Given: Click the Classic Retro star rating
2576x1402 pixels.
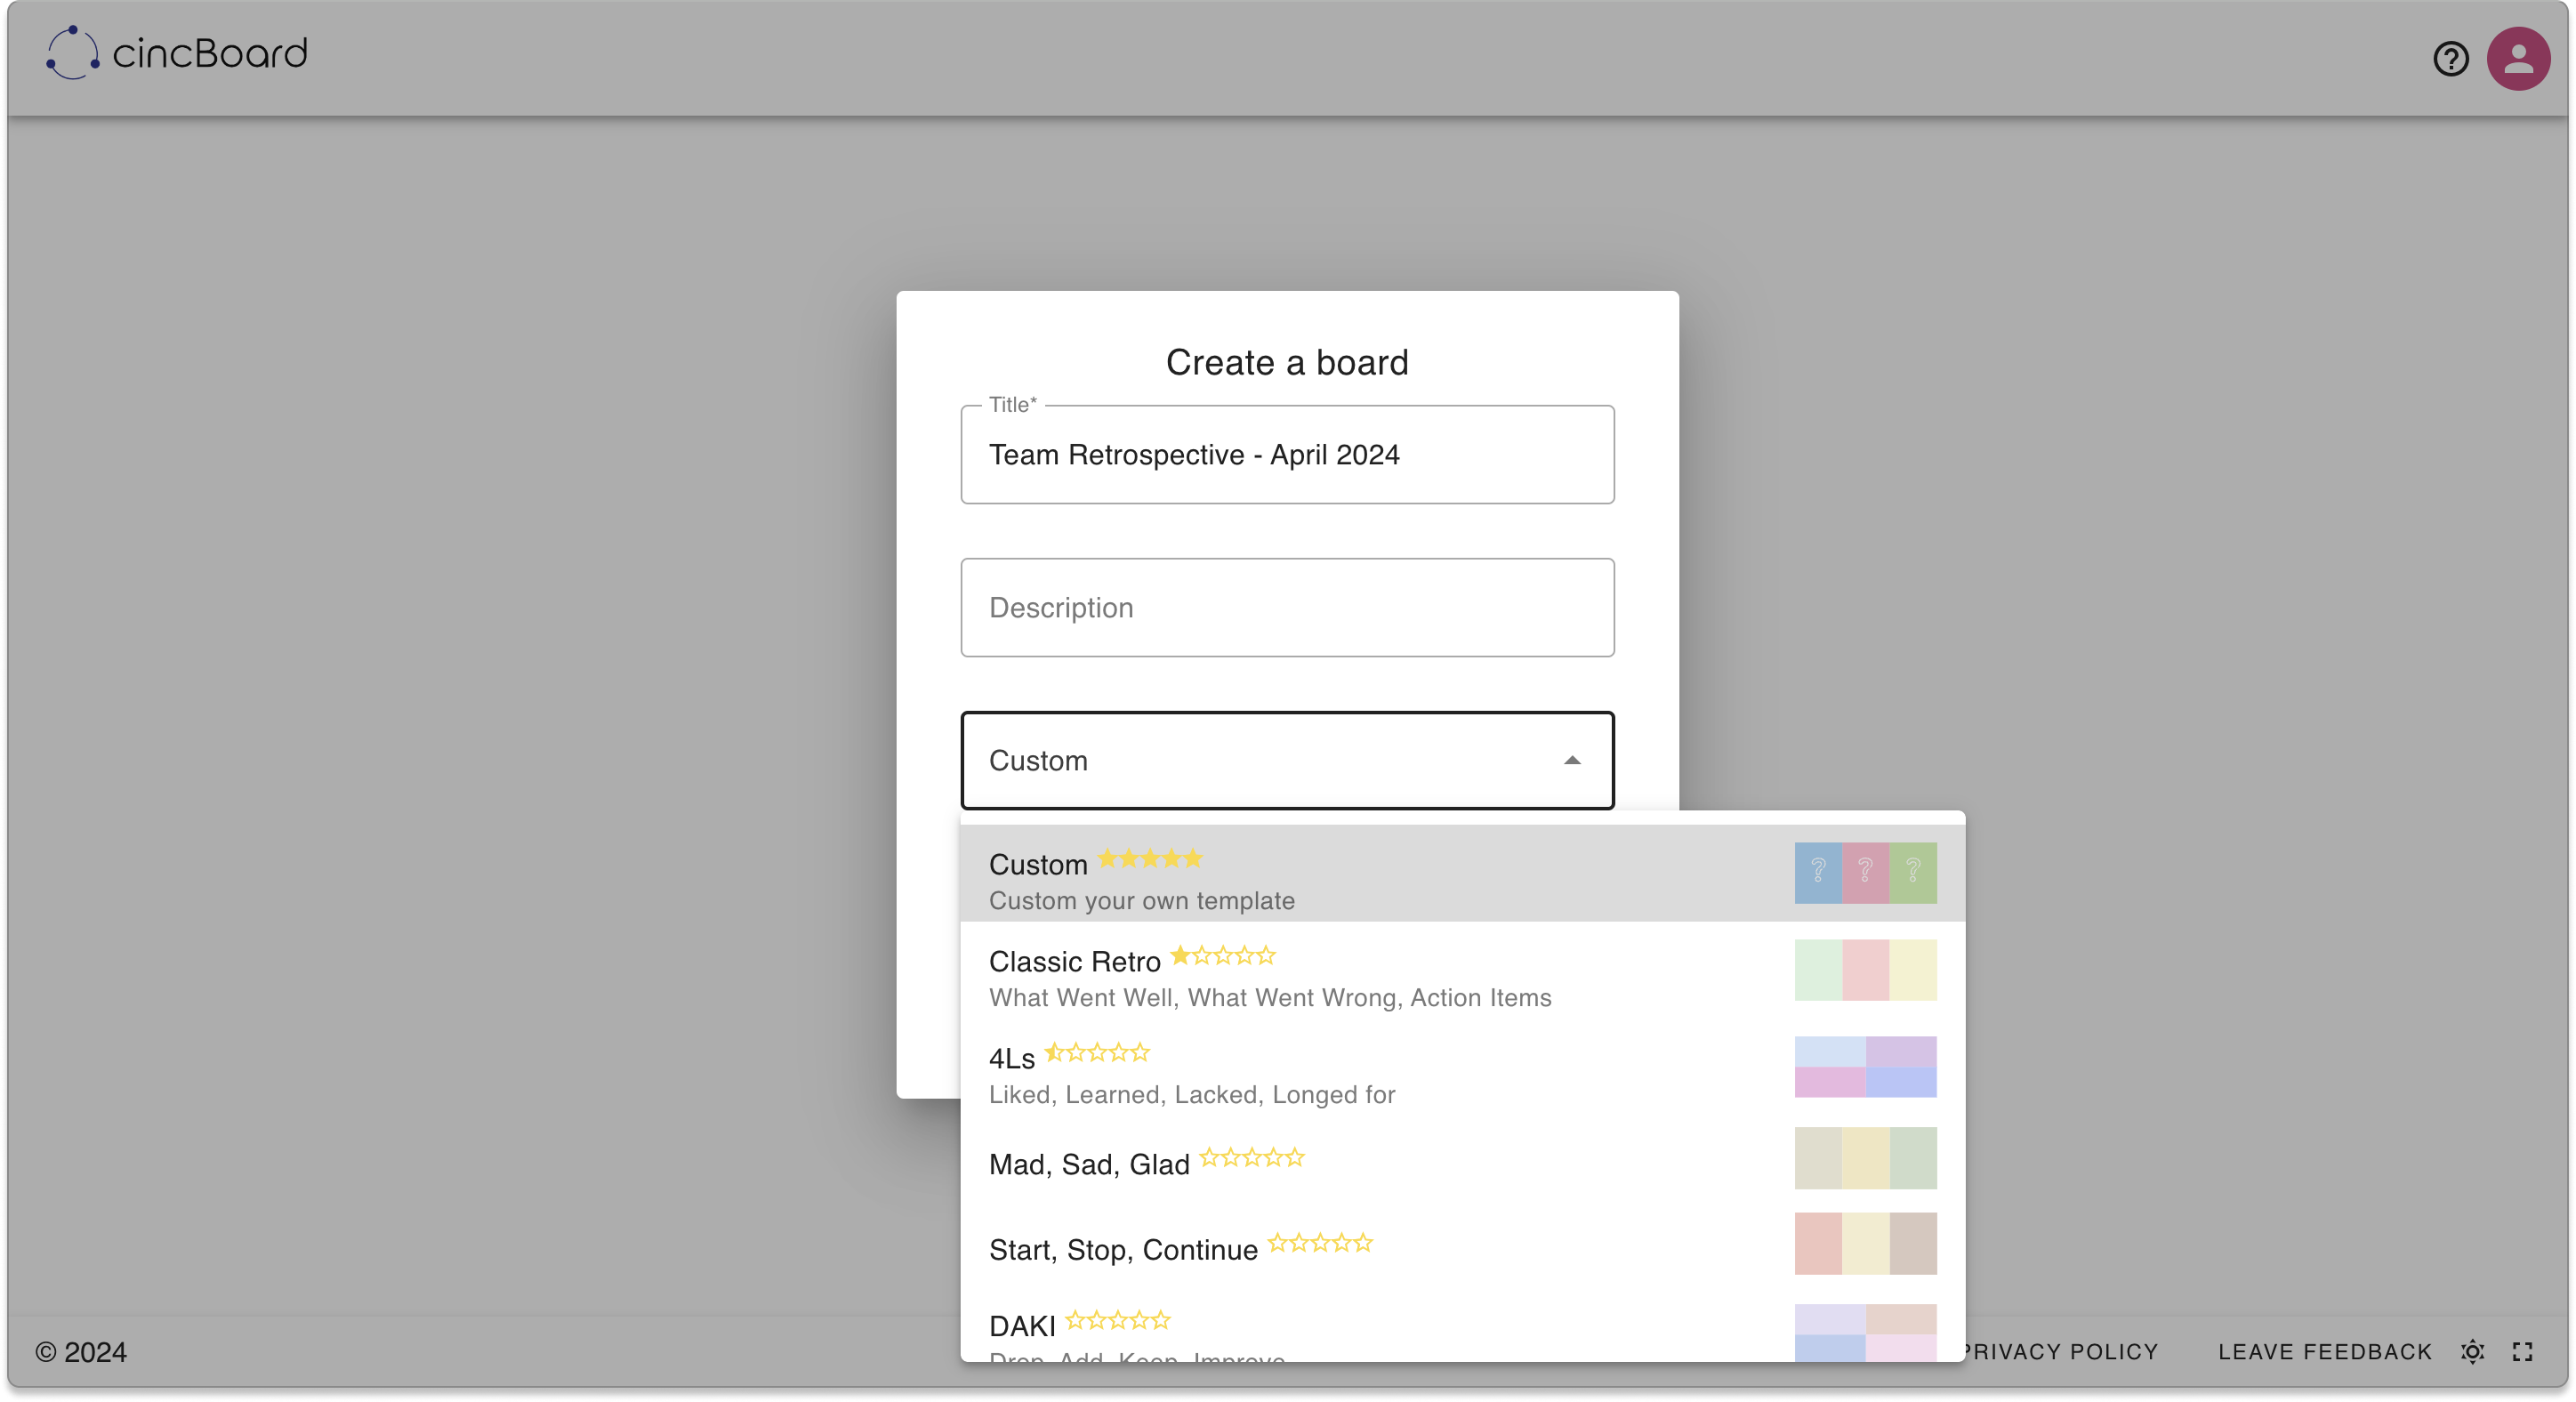Looking at the screenshot, I should pos(1223,956).
